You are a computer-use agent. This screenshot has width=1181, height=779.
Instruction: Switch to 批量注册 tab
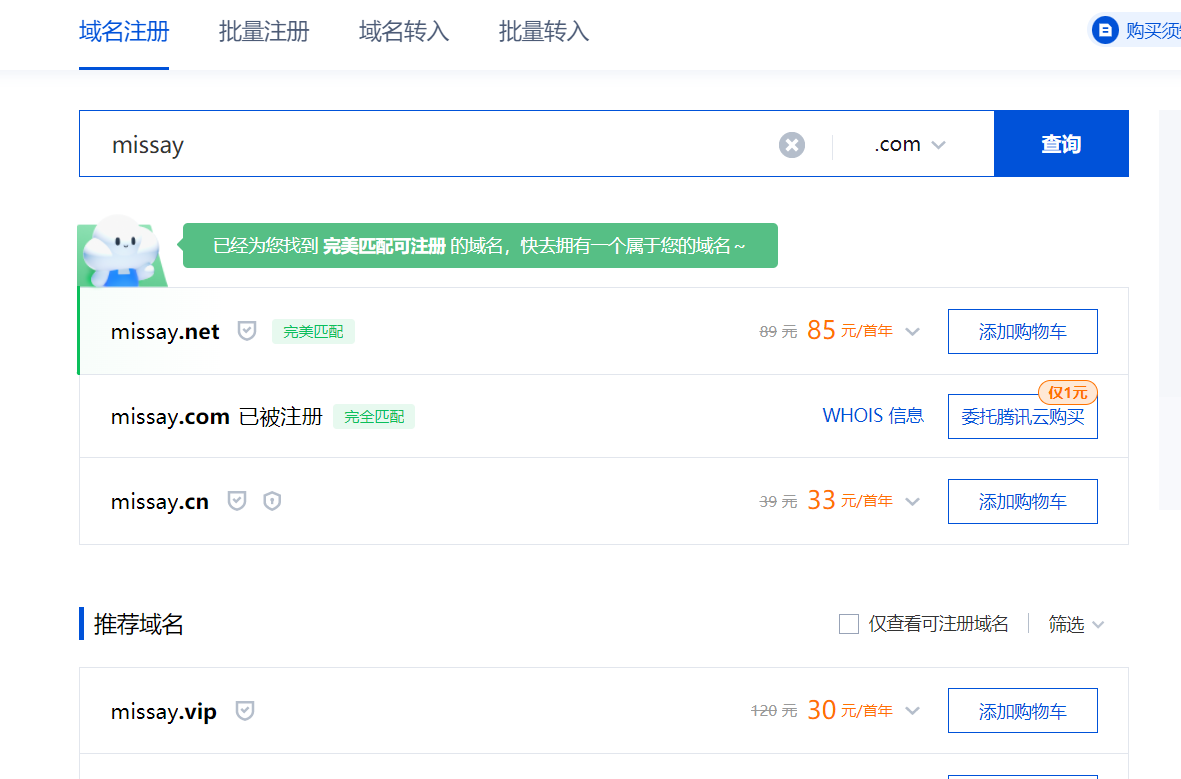tap(264, 32)
